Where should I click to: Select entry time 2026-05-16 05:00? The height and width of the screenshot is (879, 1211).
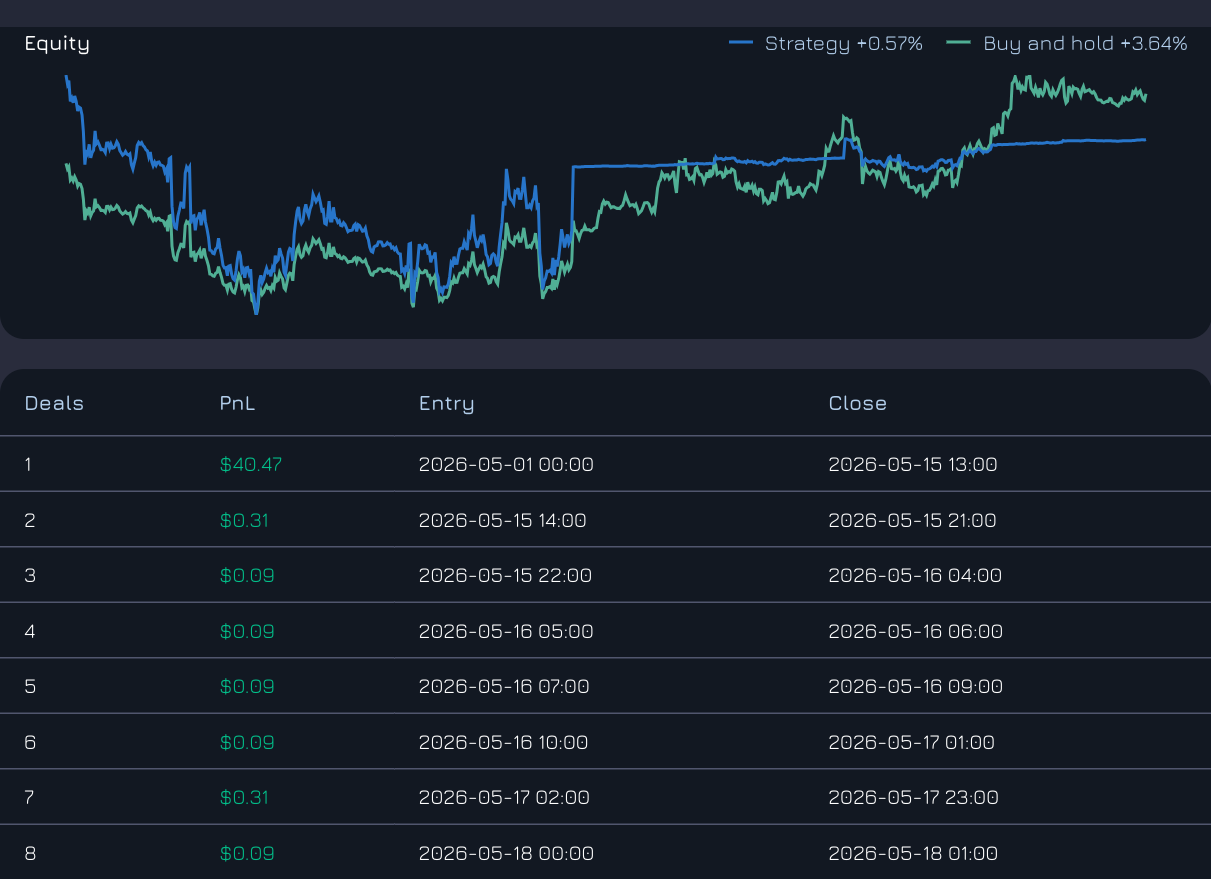point(506,631)
